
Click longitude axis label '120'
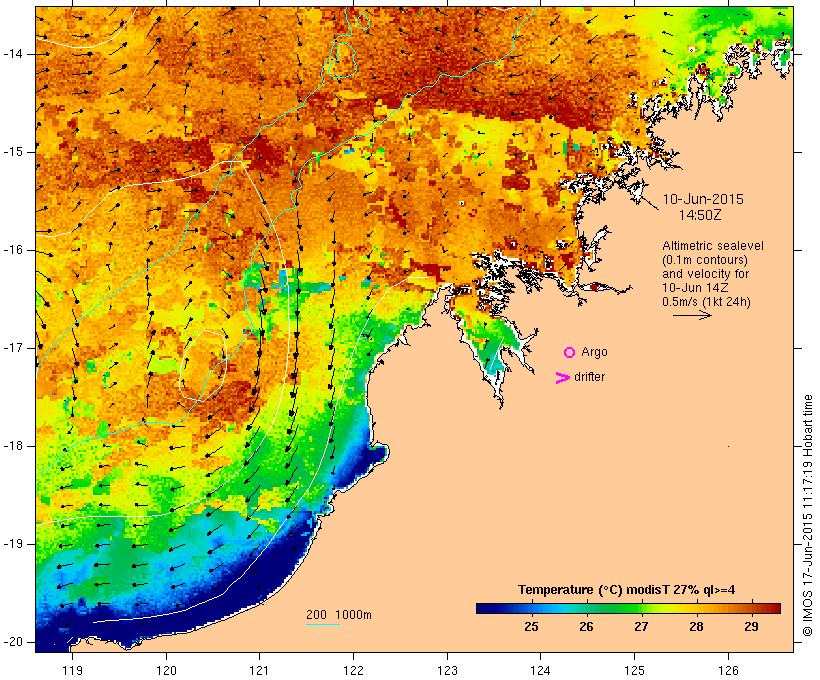[x=166, y=671]
